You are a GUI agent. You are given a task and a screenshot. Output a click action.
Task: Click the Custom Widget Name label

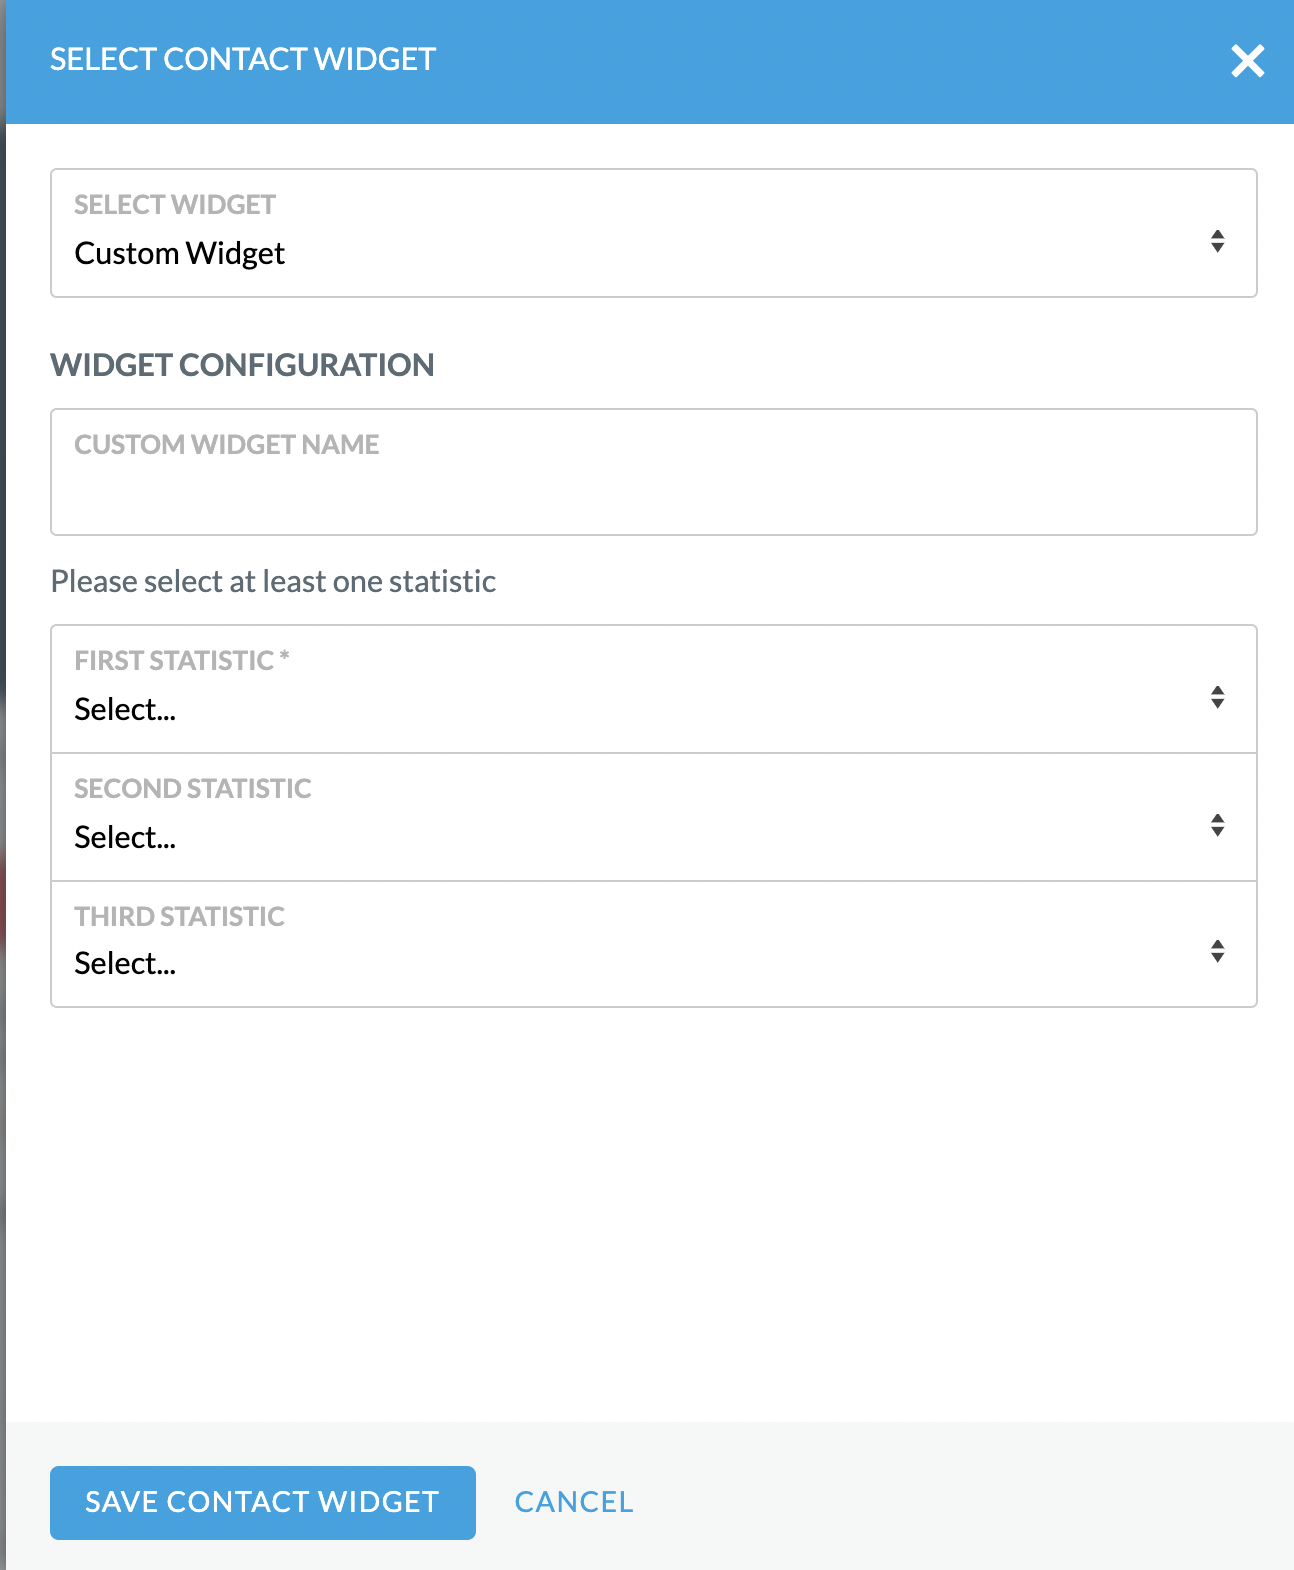coord(227,444)
